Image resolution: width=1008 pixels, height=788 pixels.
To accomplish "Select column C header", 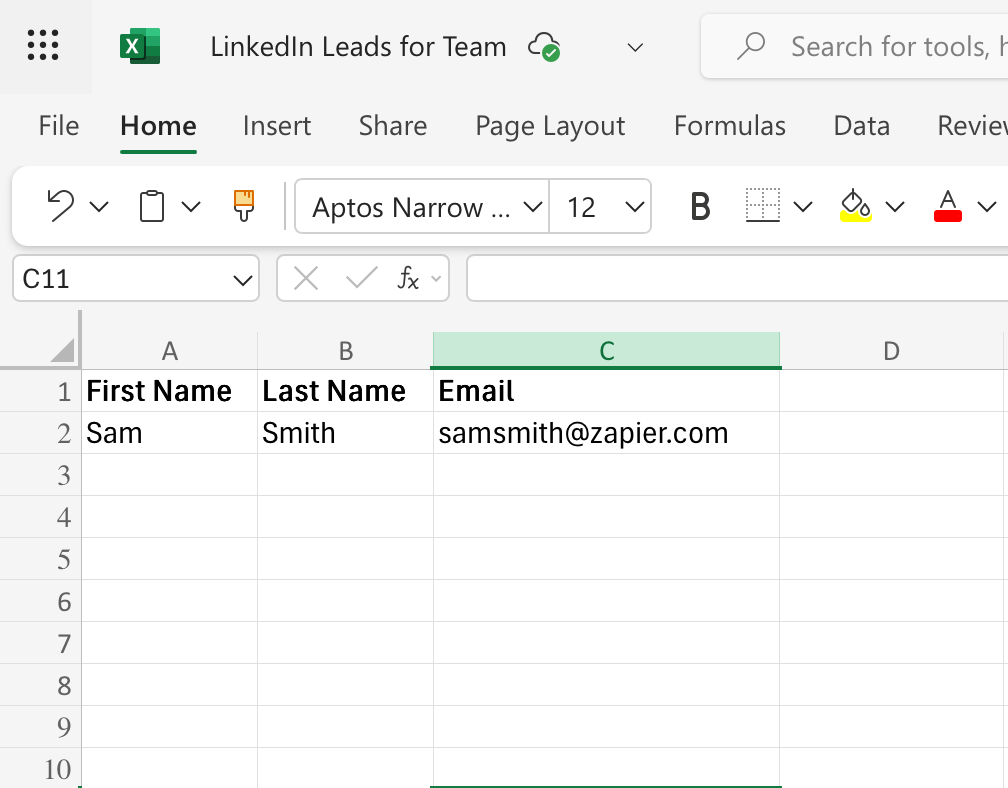I will 606,351.
